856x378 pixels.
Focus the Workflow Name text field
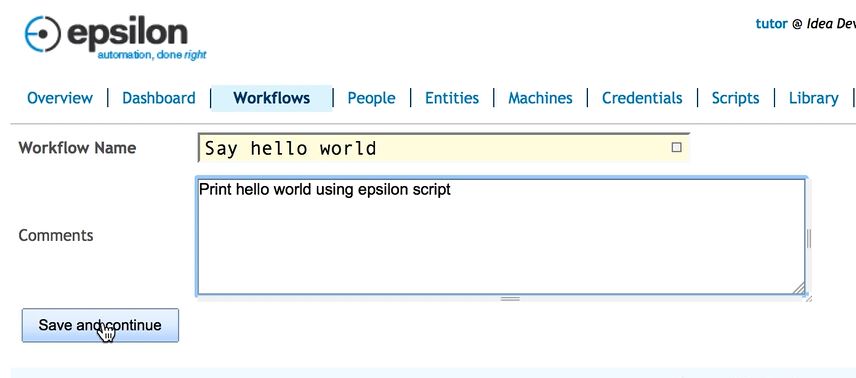tap(443, 147)
